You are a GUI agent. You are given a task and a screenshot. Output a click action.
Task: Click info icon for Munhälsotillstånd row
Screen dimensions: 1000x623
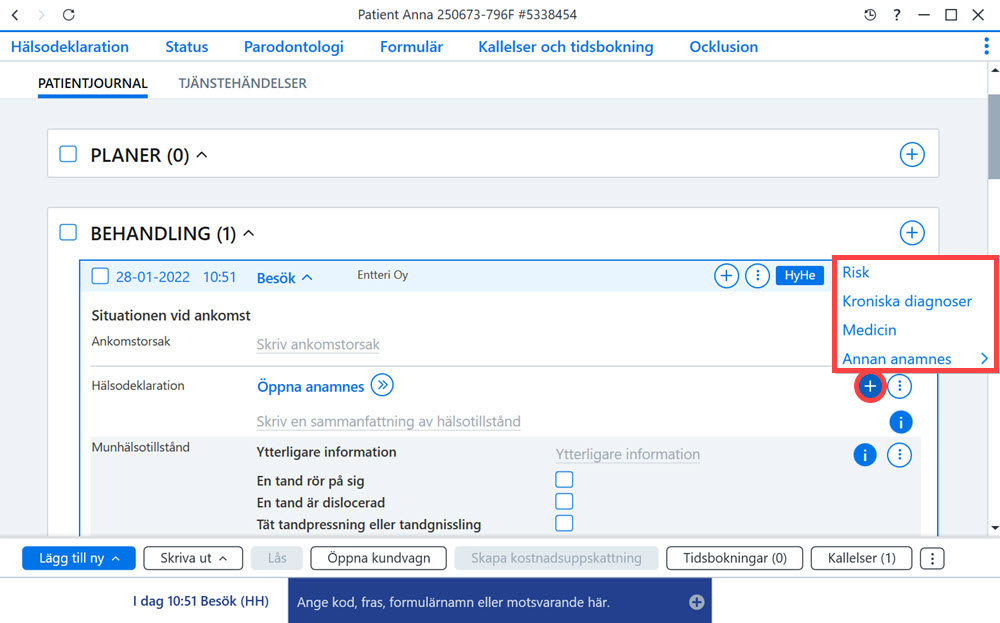pos(865,455)
